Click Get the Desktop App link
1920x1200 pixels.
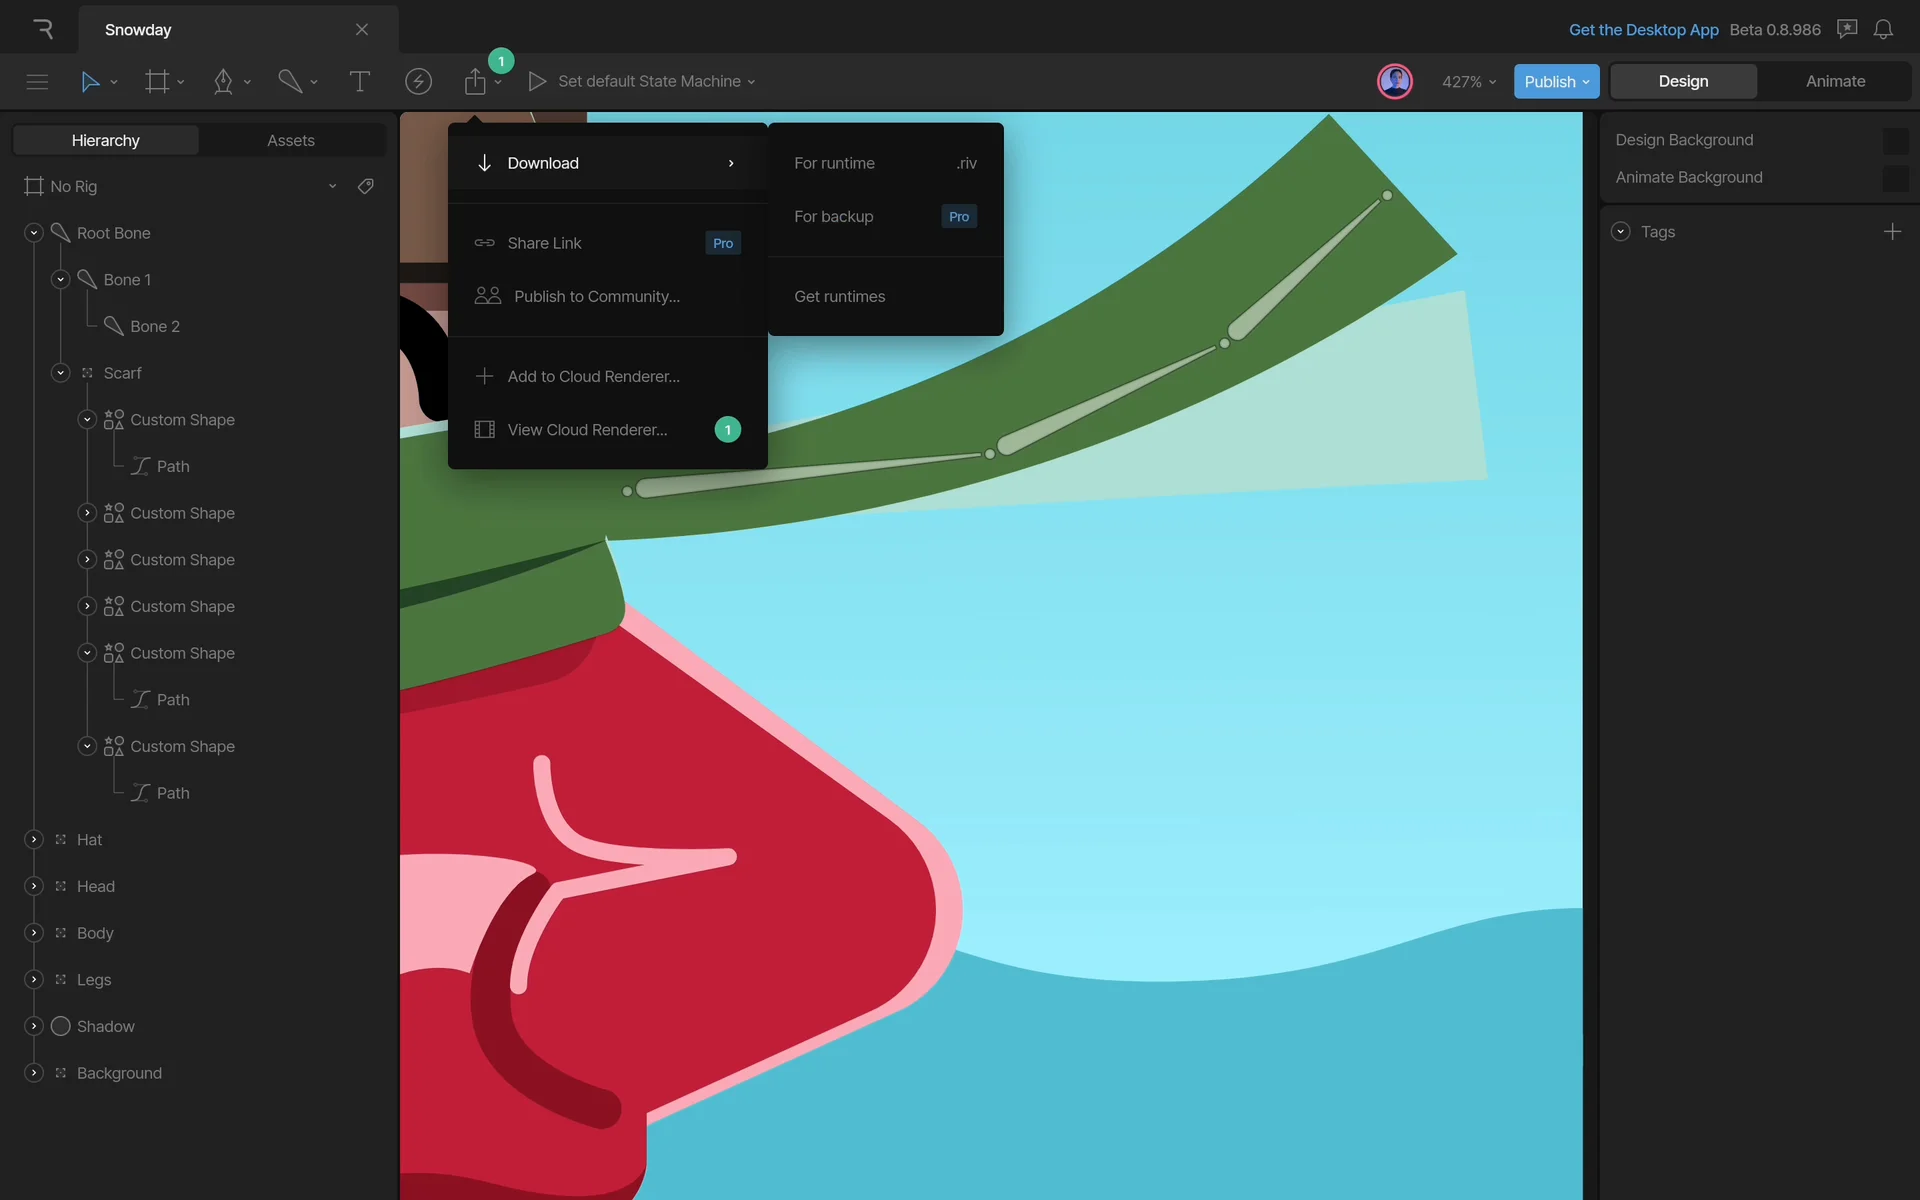1643,30
